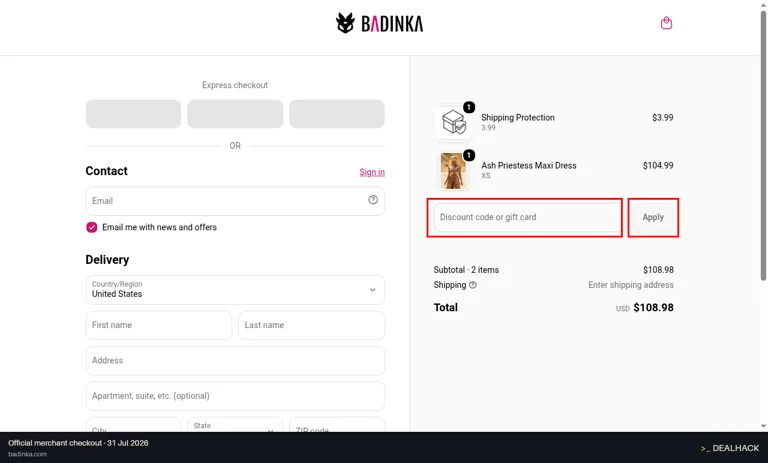768x463 pixels.
Task: Click the Shipping Protection box icon
Action: 454,122
